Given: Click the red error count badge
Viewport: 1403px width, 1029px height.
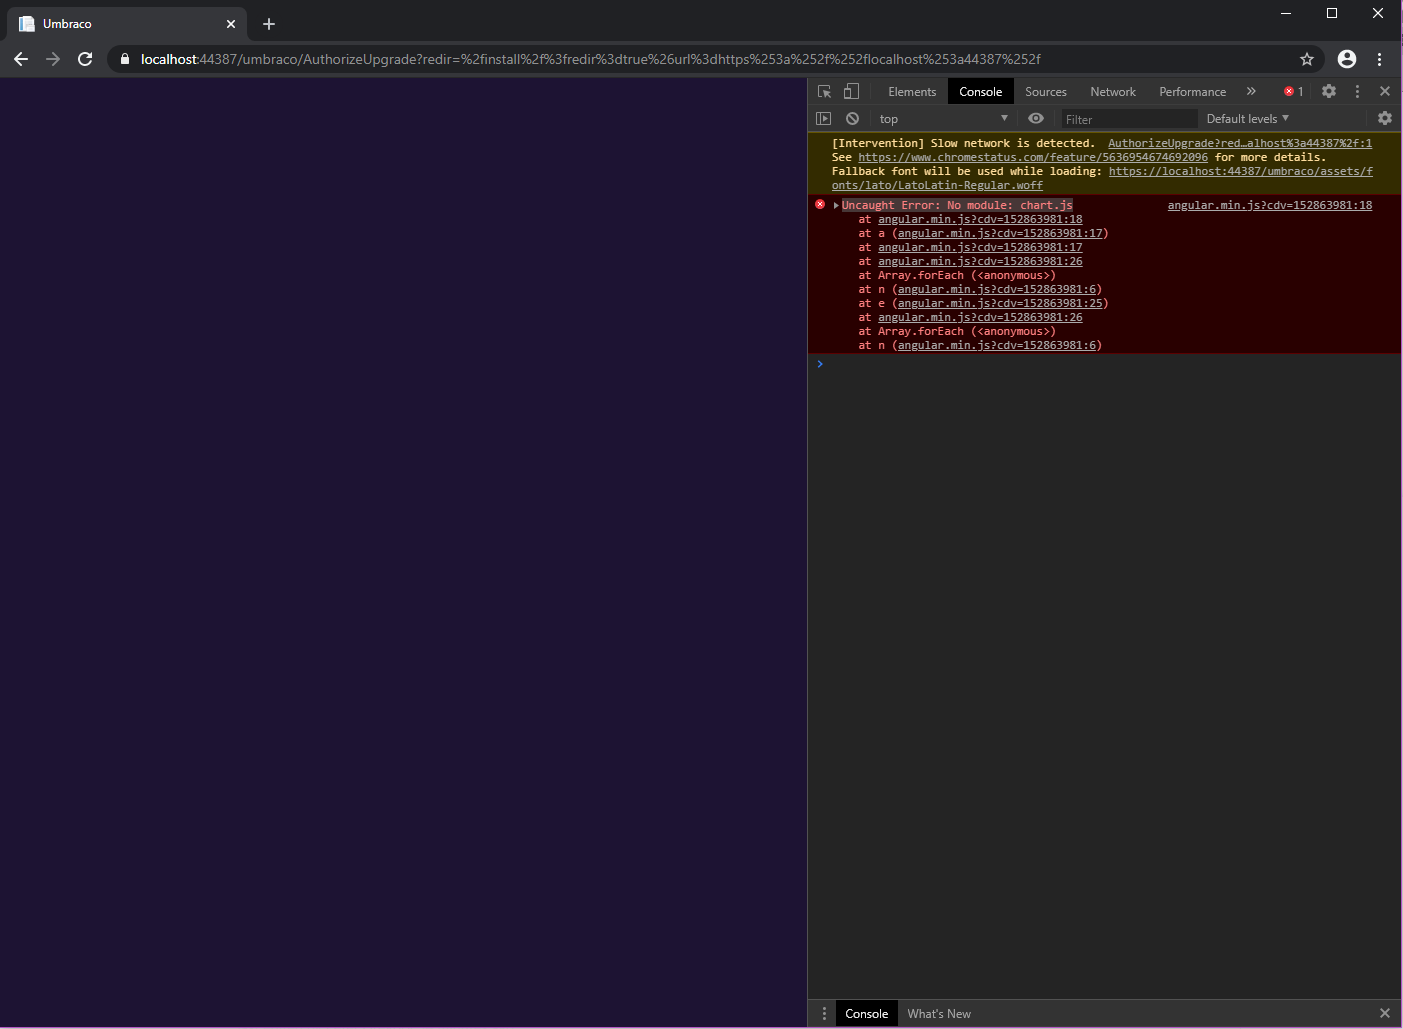Looking at the screenshot, I should 1294,91.
